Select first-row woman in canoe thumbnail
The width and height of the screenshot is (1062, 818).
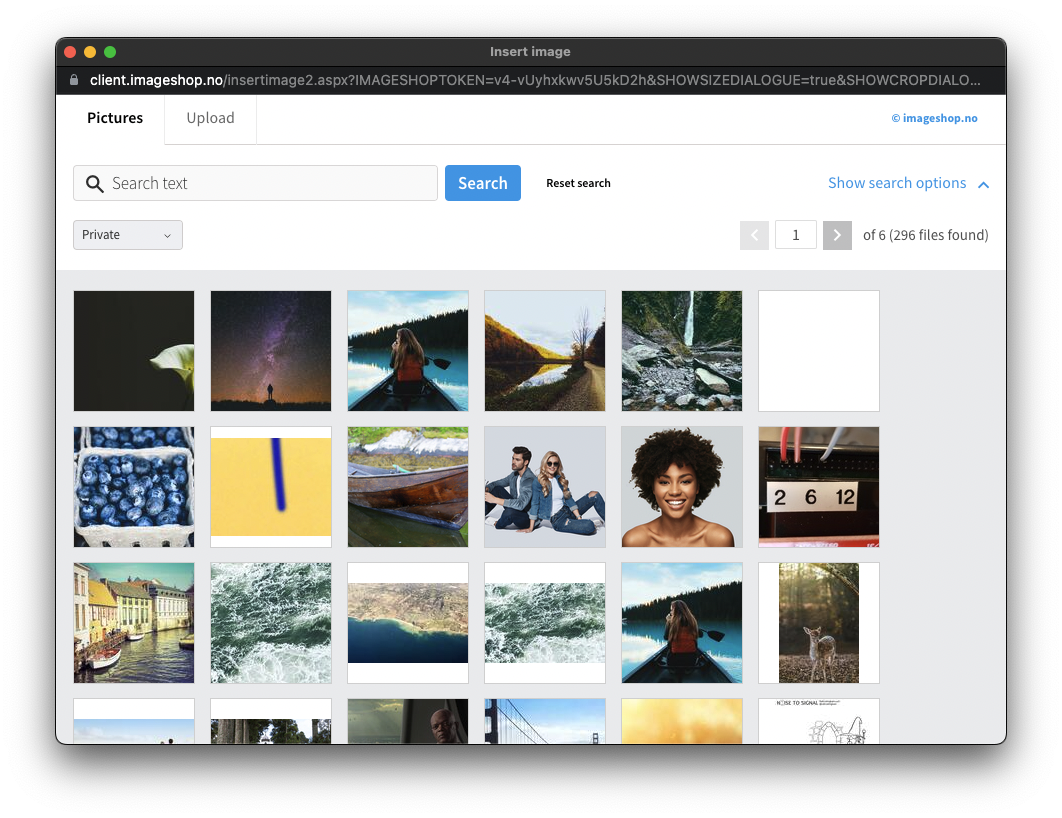tap(408, 351)
